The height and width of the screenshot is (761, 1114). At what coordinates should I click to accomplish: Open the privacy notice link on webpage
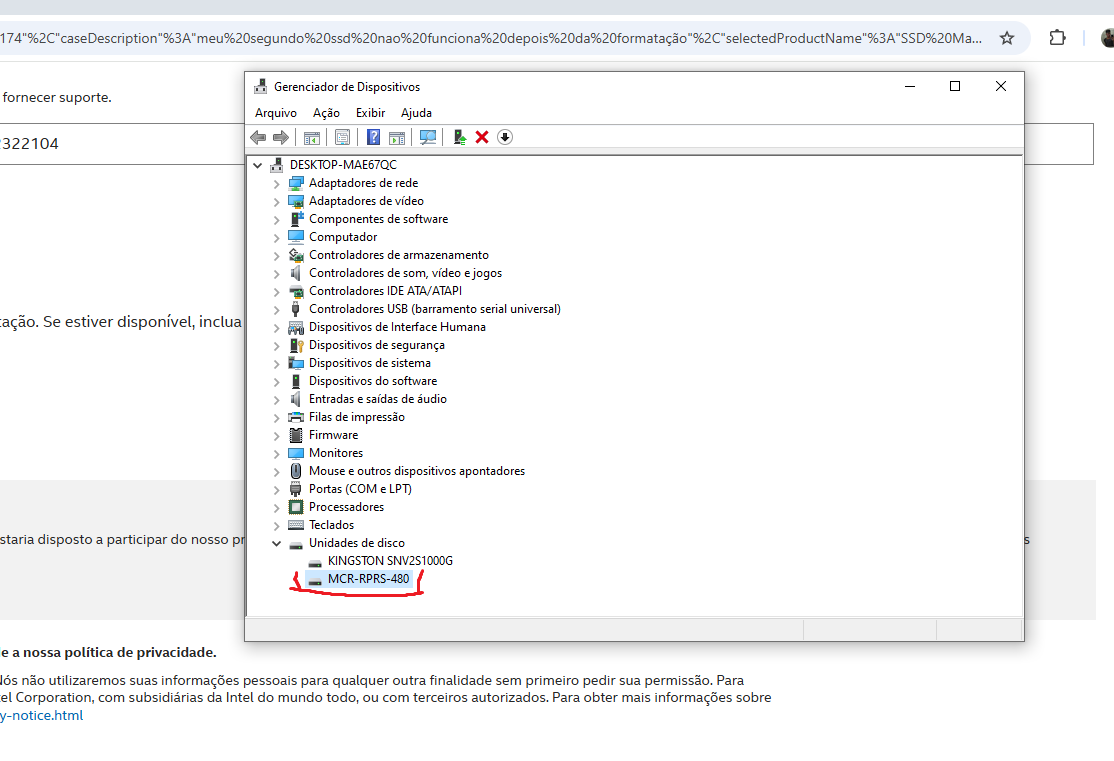click(41, 716)
